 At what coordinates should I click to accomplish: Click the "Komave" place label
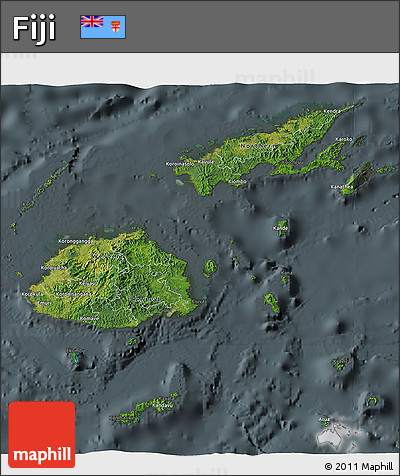click(90, 319)
